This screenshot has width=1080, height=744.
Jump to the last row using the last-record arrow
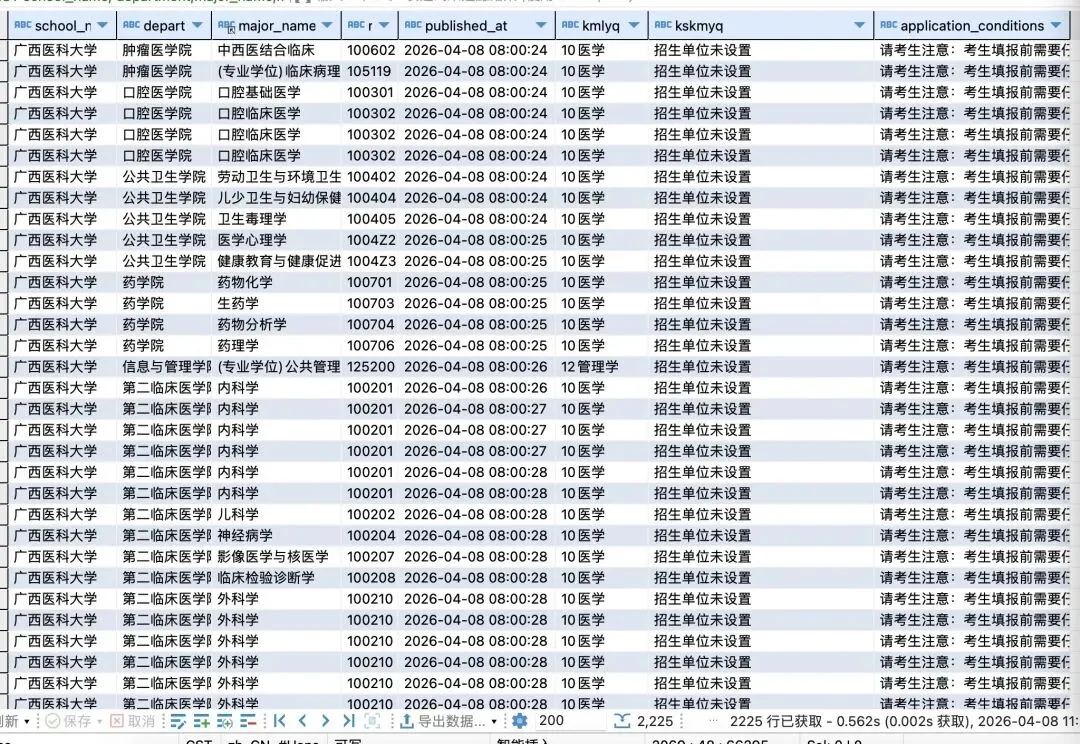pyautogui.click(x=349, y=721)
